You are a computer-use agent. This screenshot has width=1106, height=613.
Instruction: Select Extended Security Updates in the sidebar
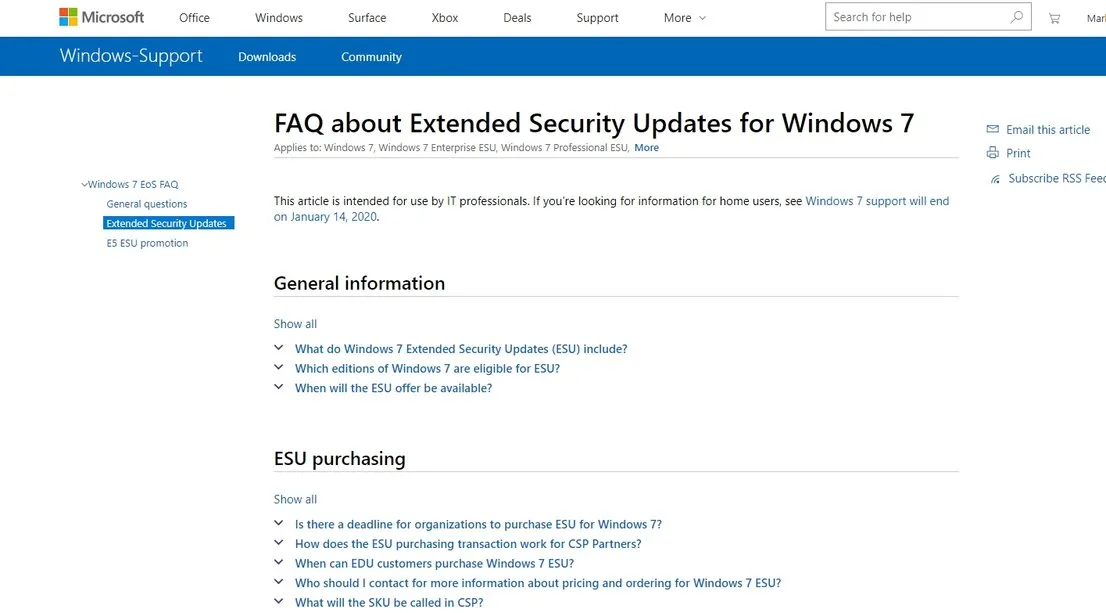click(167, 223)
